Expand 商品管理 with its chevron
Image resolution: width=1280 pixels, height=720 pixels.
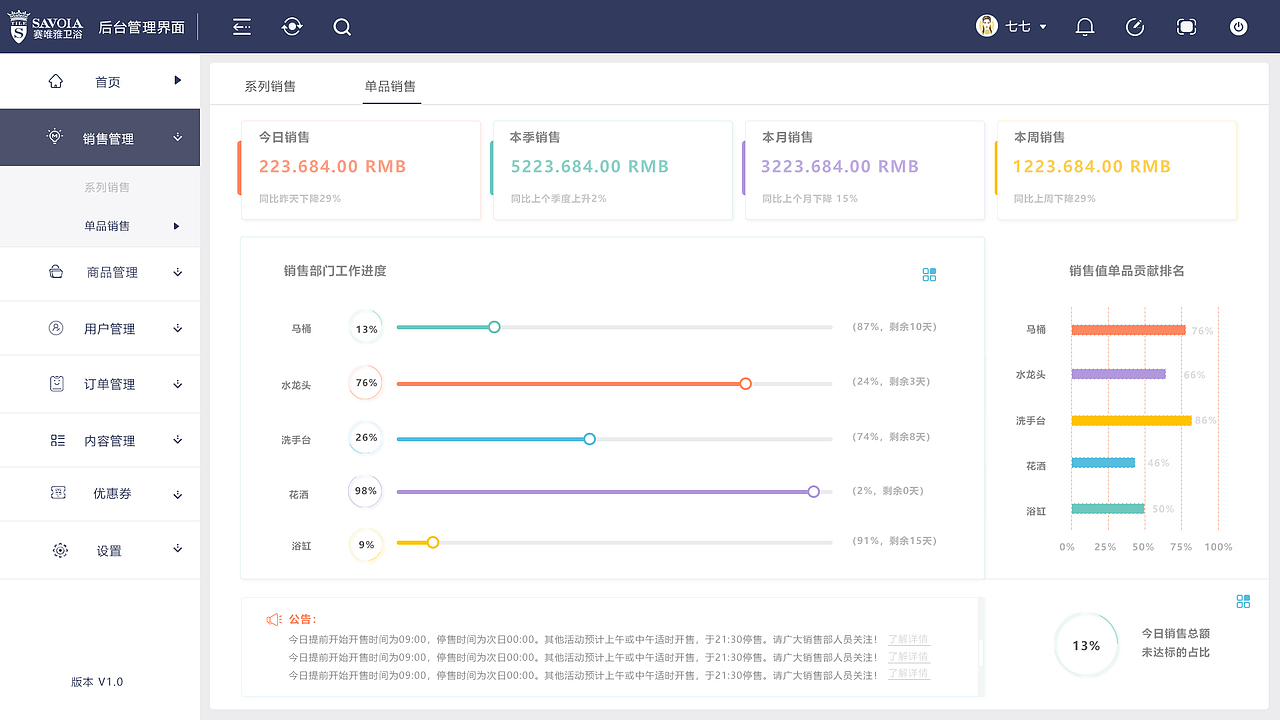pos(178,272)
